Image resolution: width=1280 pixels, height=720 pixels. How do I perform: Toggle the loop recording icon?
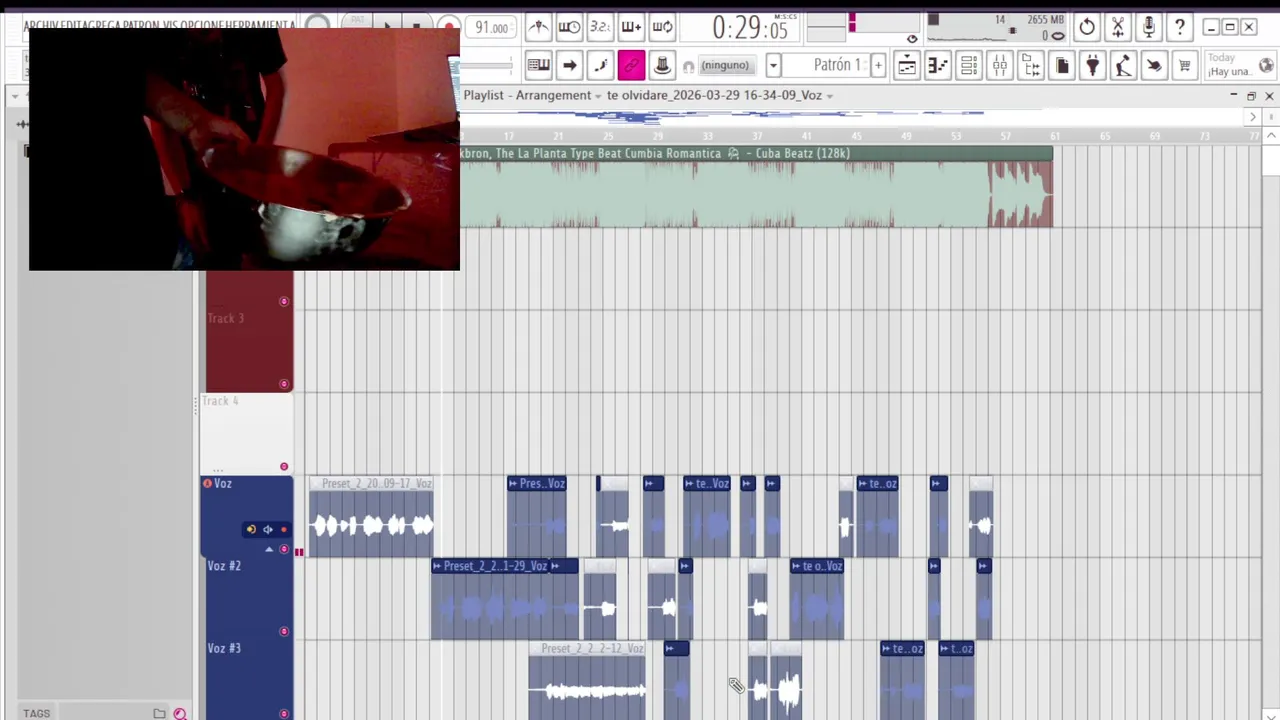coord(662,27)
